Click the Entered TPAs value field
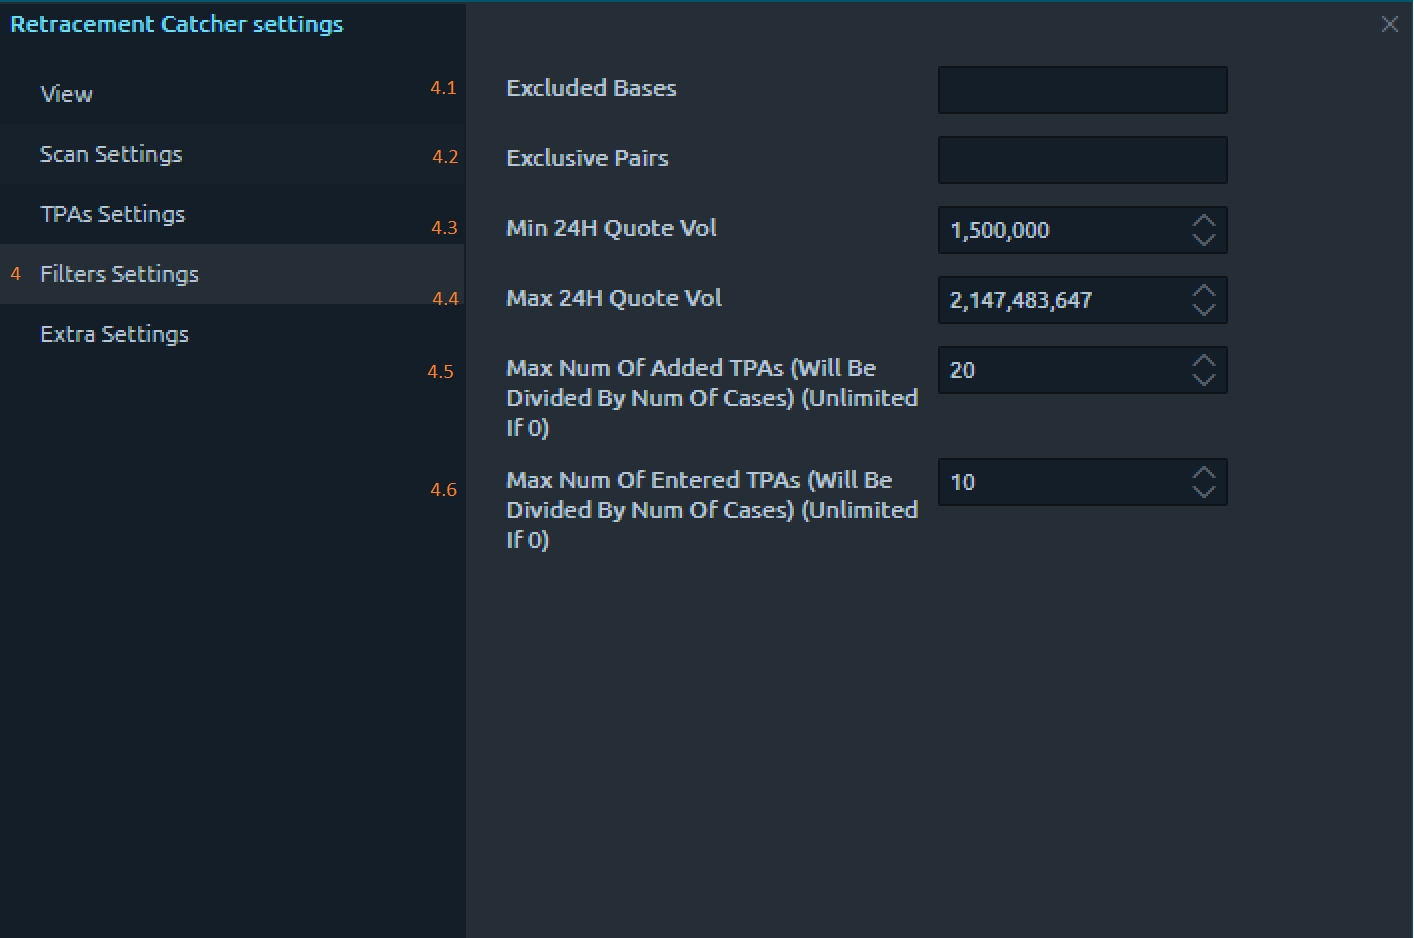The image size is (1414, 938). tap(1060, 482)
